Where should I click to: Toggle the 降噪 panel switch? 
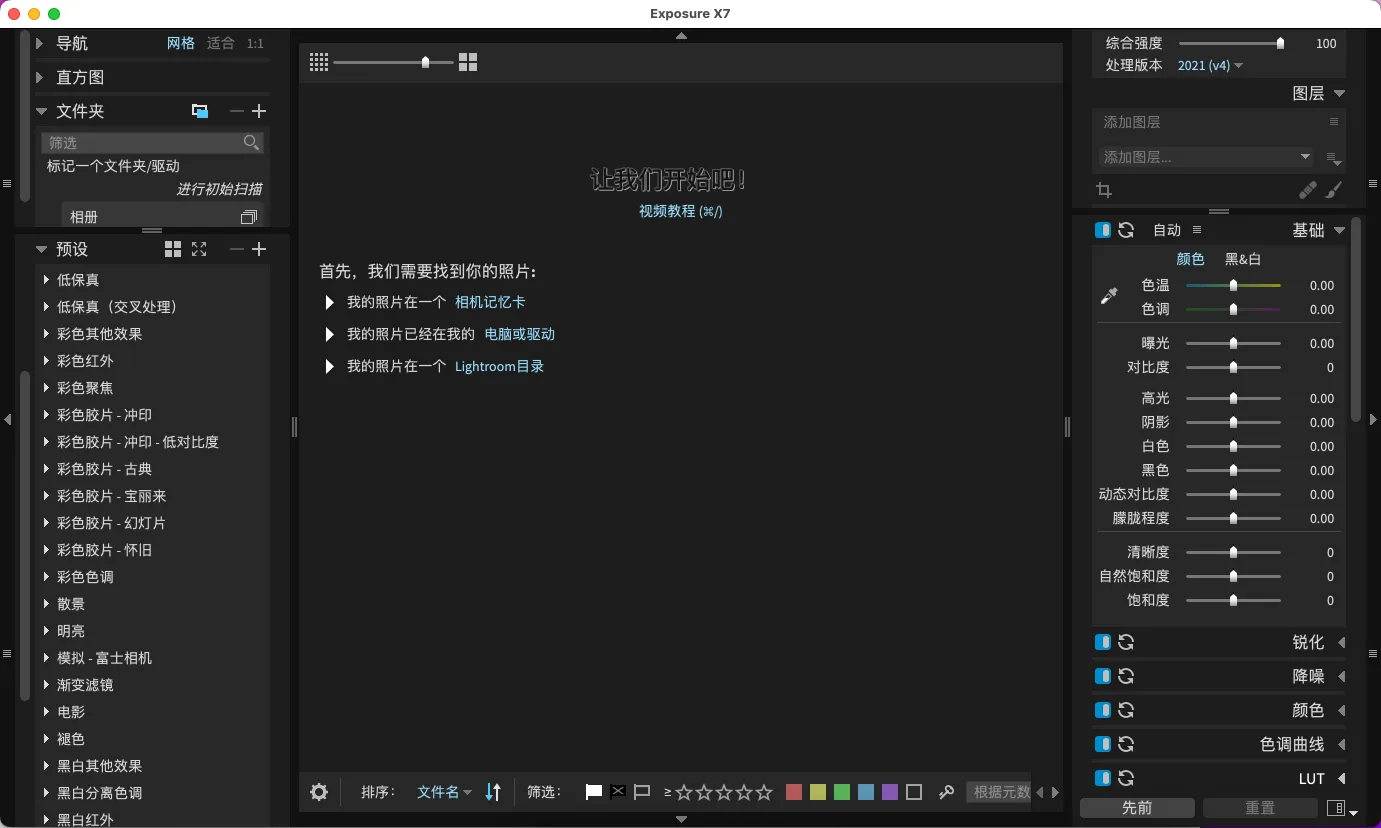[1103, 676]
